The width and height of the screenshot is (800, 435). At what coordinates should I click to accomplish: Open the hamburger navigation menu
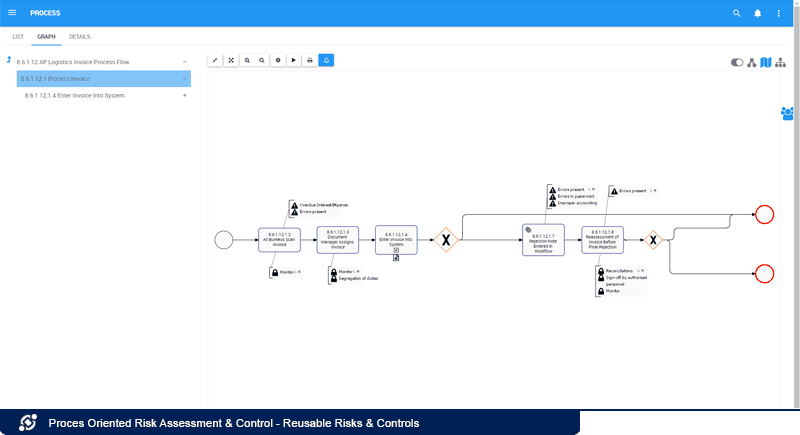click(x=12, y=13)
